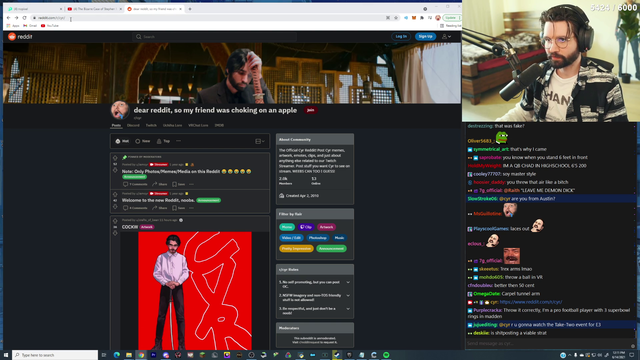The image size is (640, 360).
Task: Downvote the COCKIII artwork post
Action: click(115, 233)
